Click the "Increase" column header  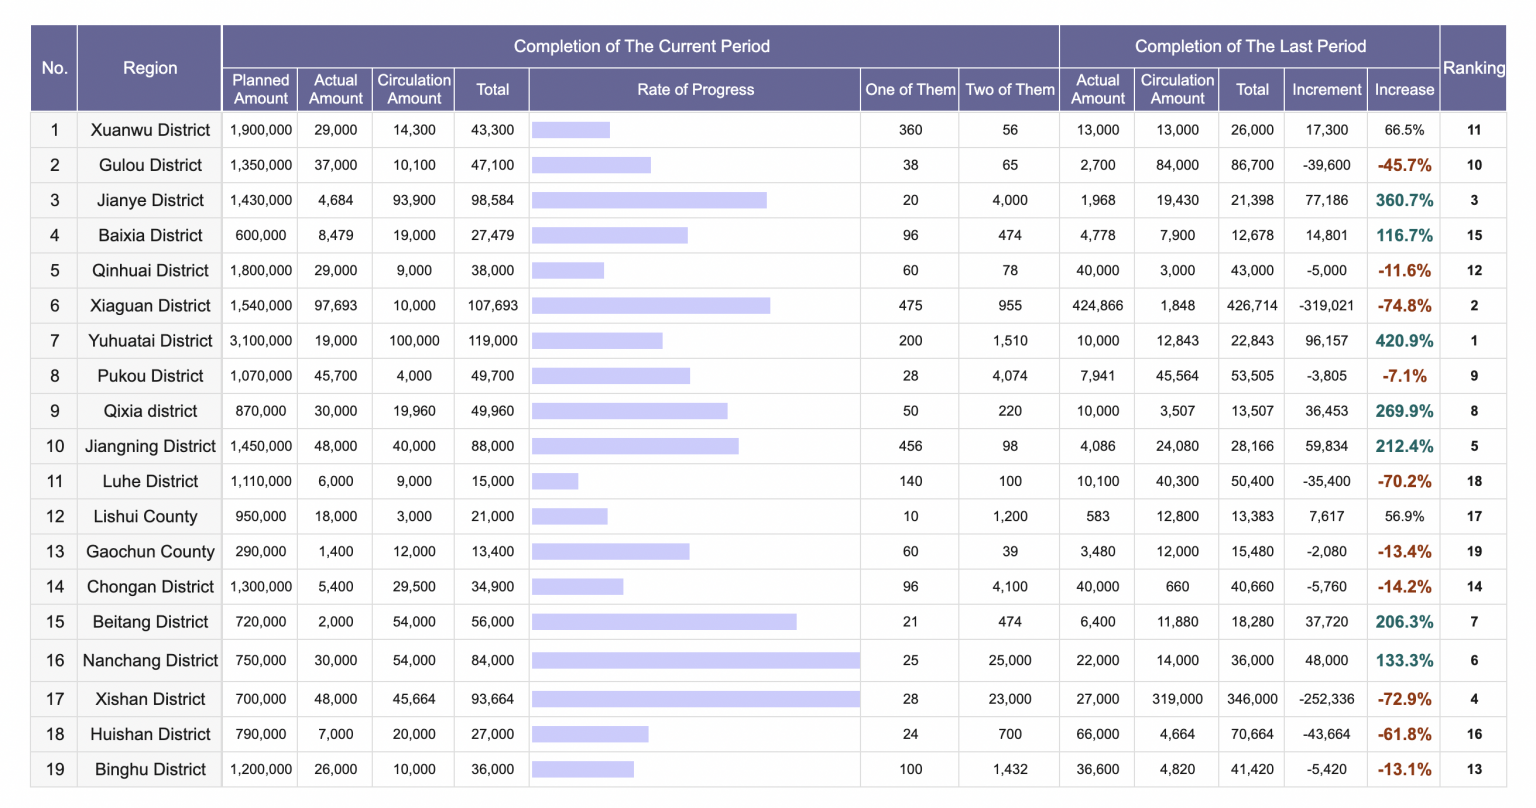[1403, 89]
